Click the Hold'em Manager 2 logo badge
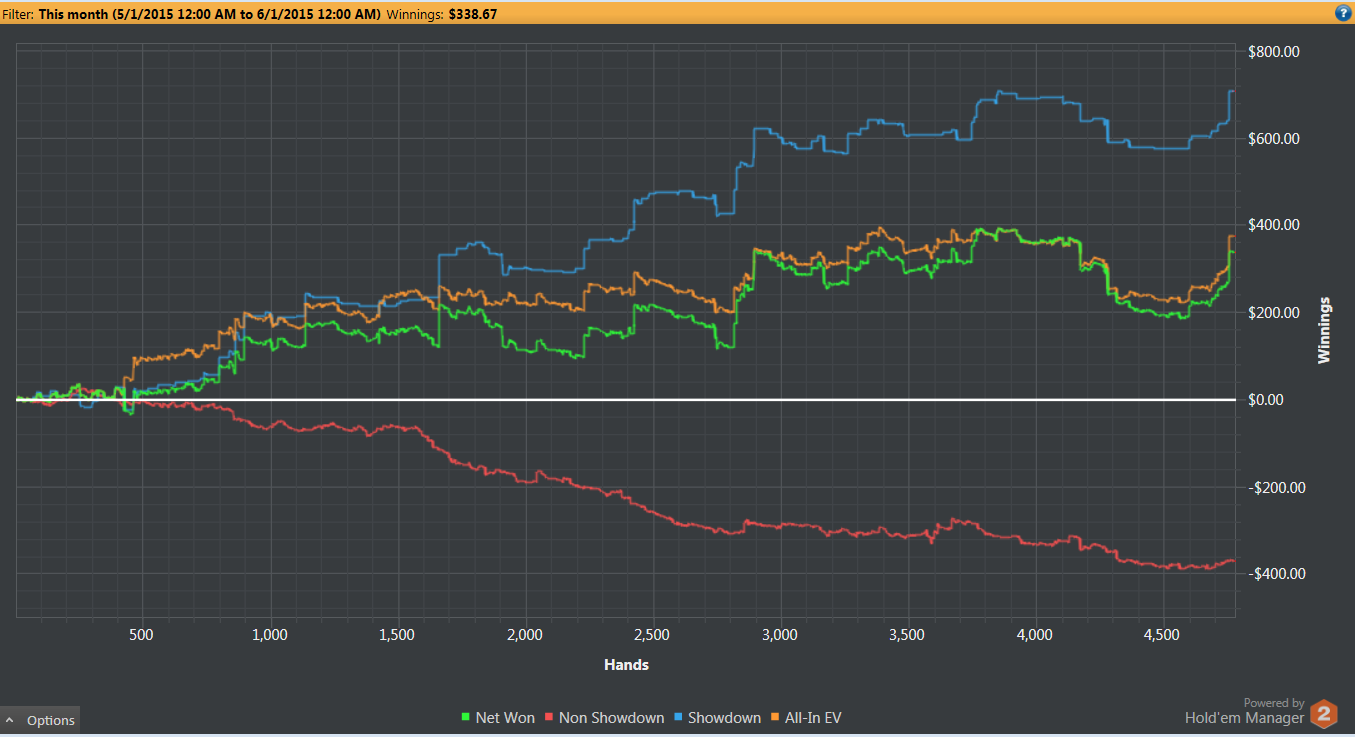The image size is (1355, 737). (x=1324, y=713)
